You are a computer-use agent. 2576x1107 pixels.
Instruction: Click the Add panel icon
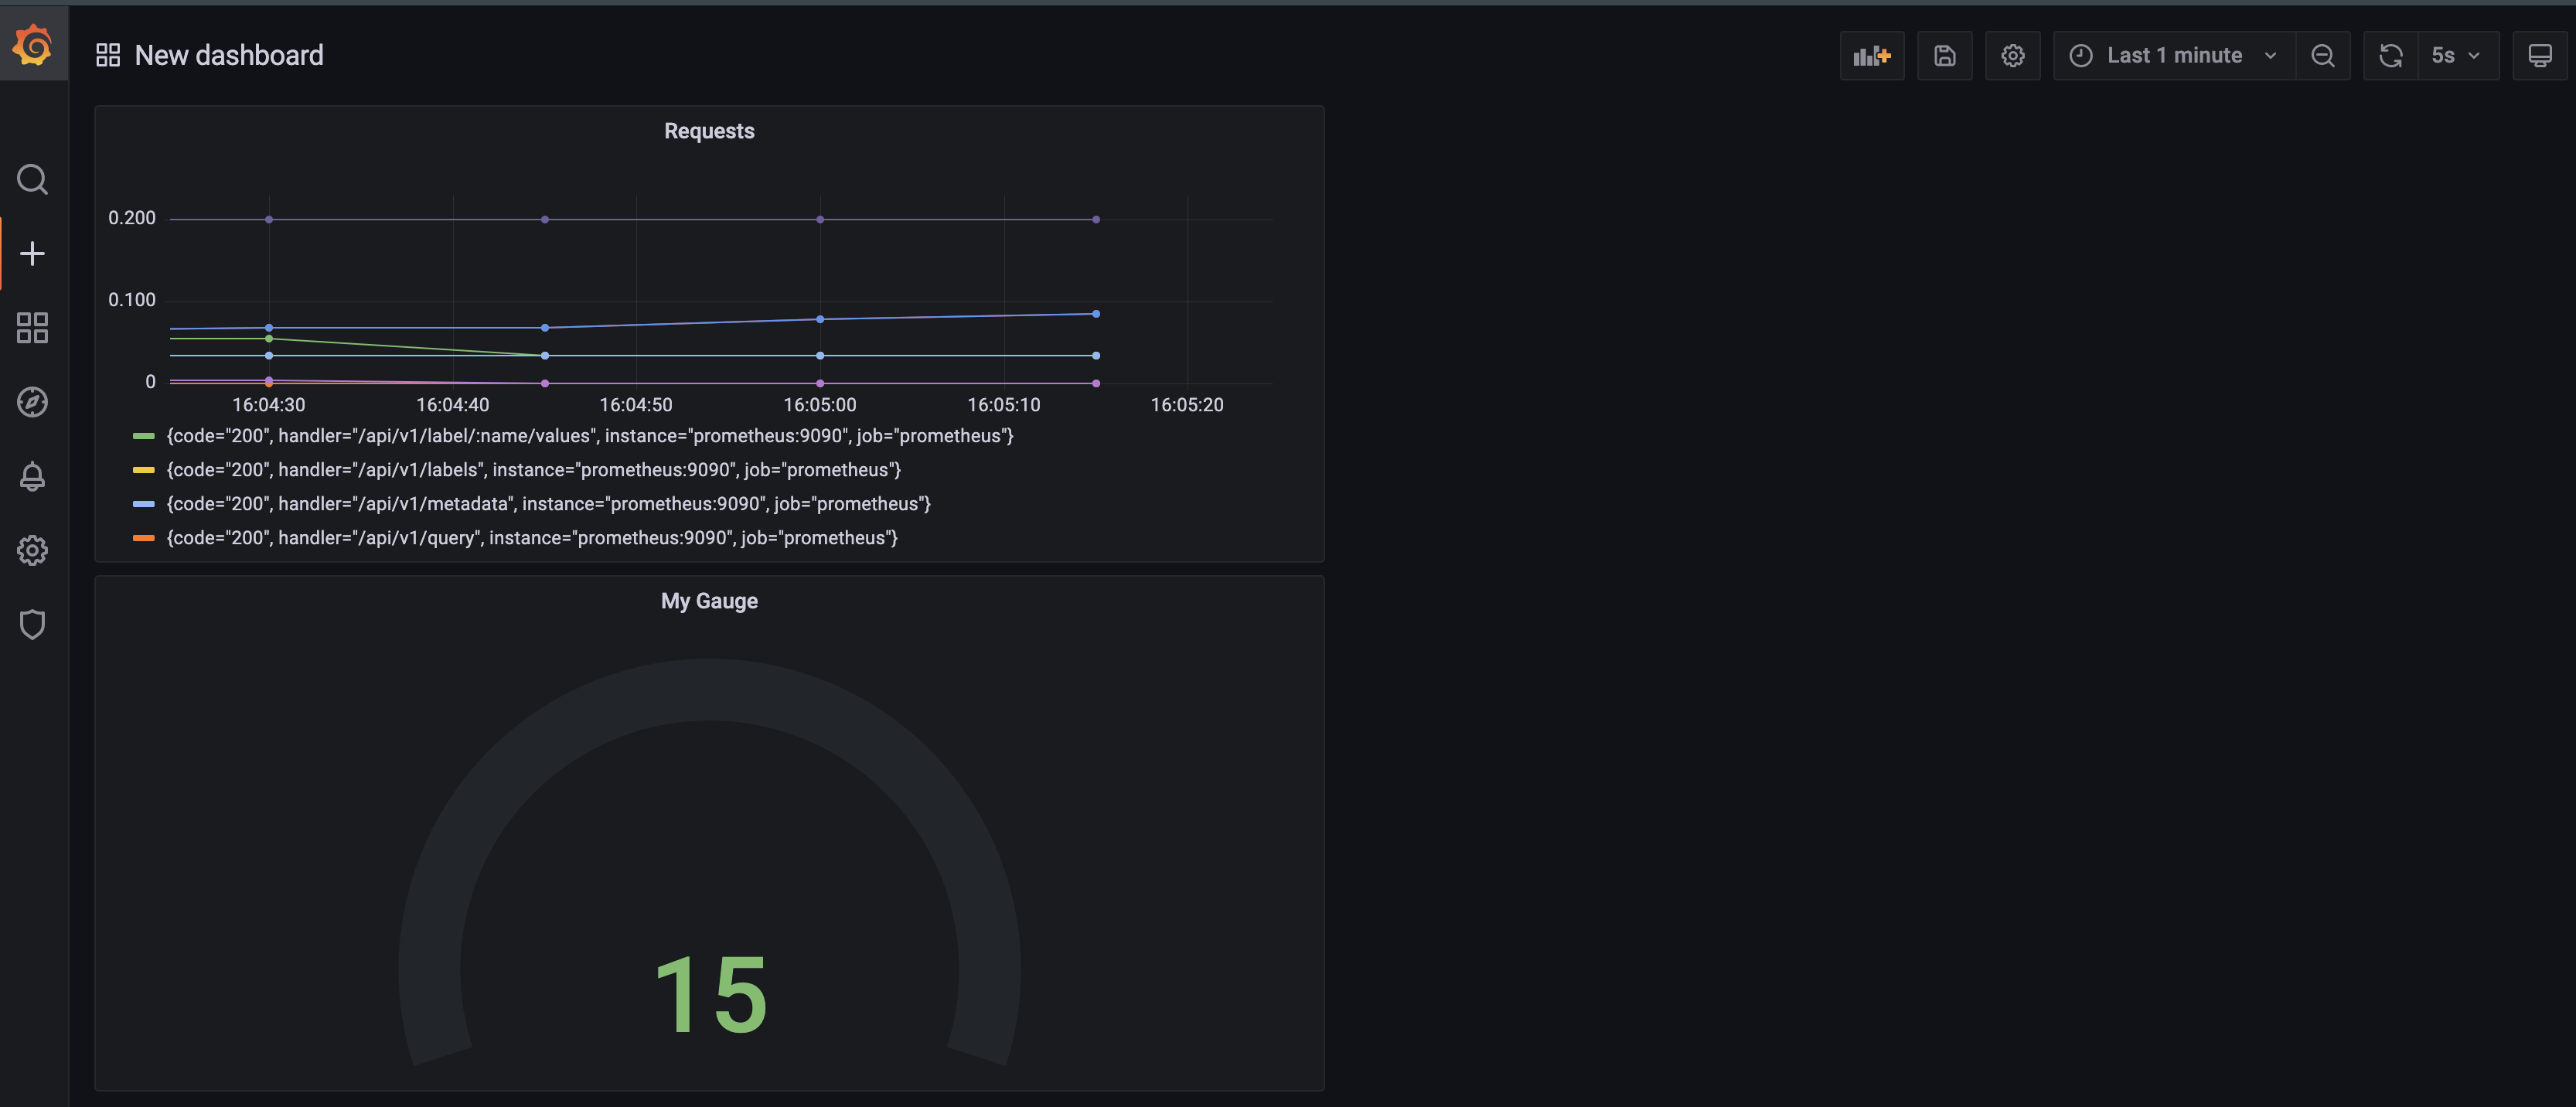click(1871, 56)
